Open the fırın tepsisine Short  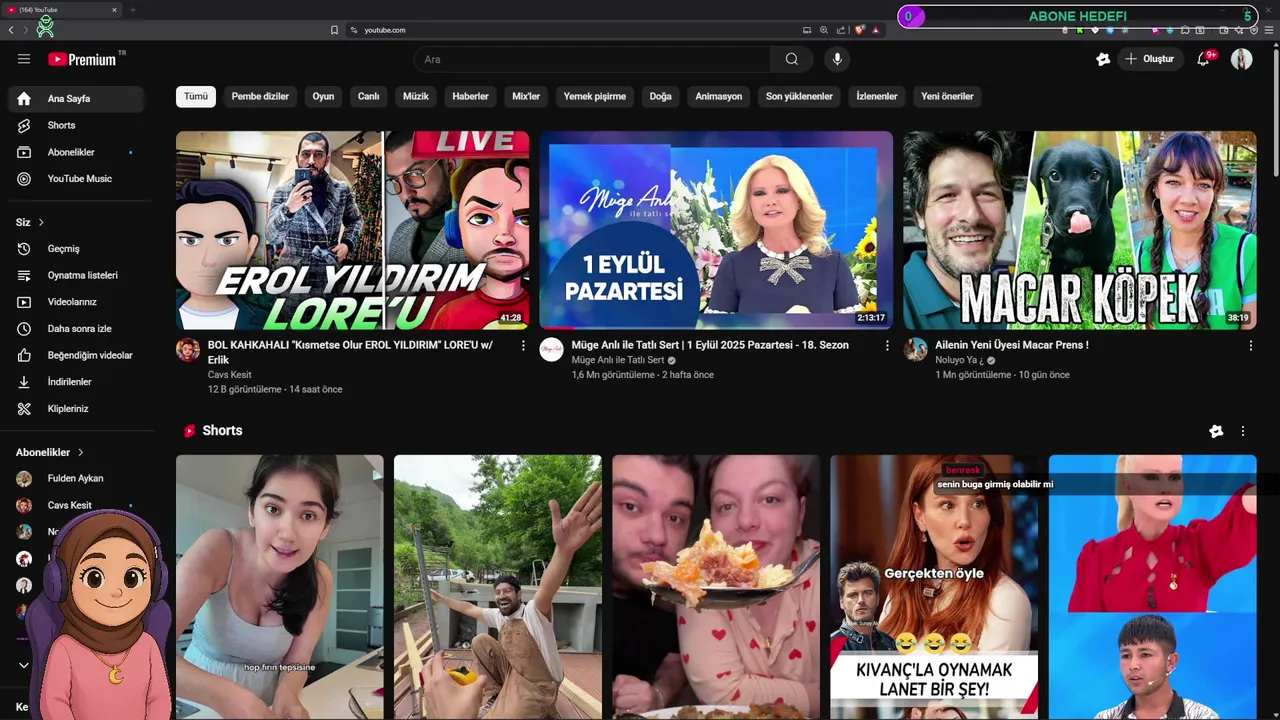point(280,587)
